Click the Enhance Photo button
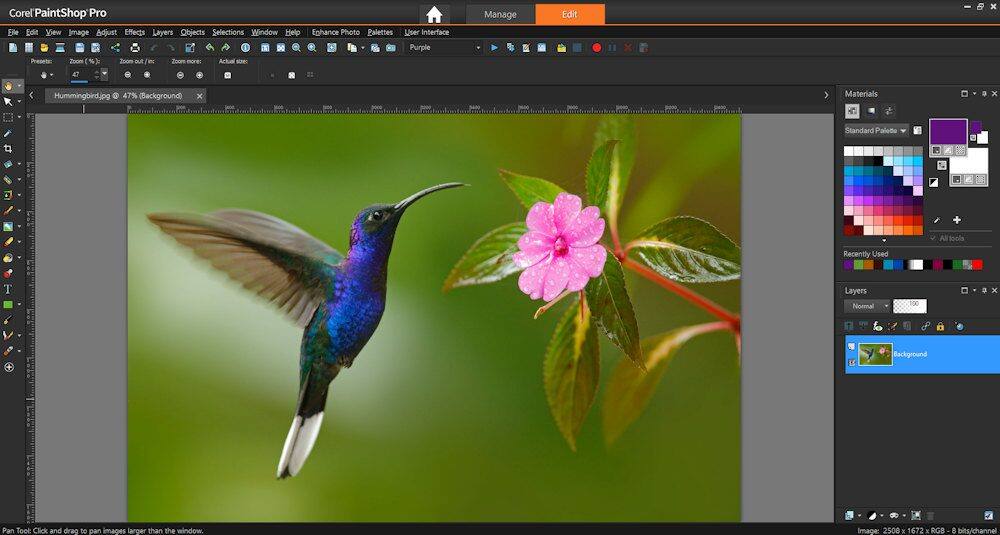 click(335, 32)
